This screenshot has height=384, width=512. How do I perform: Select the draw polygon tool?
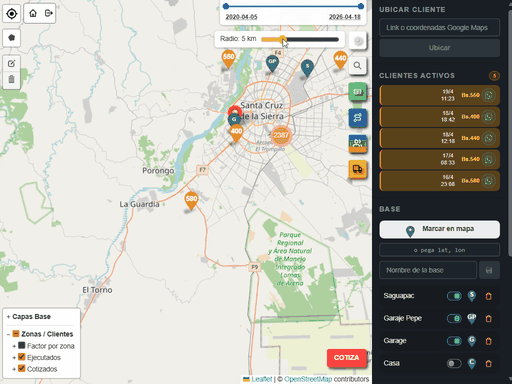click(12, 38)
